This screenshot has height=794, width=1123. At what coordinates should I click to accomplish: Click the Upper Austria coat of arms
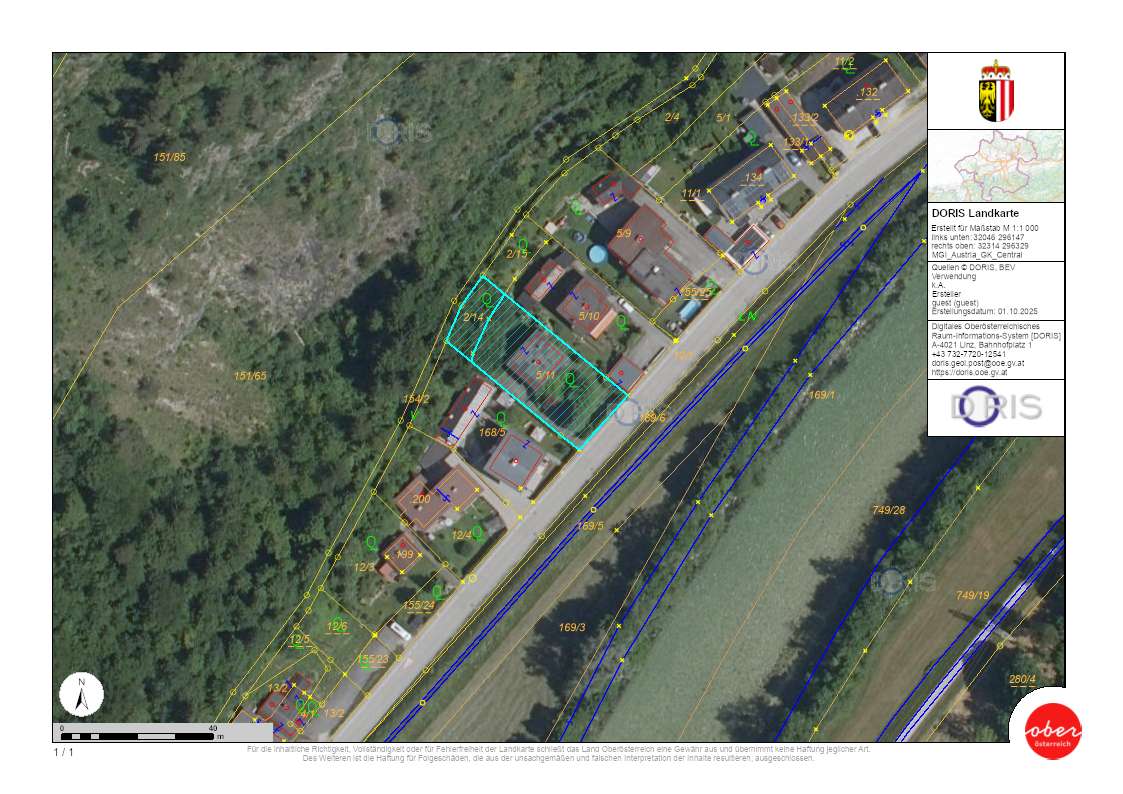coord(995,90)
